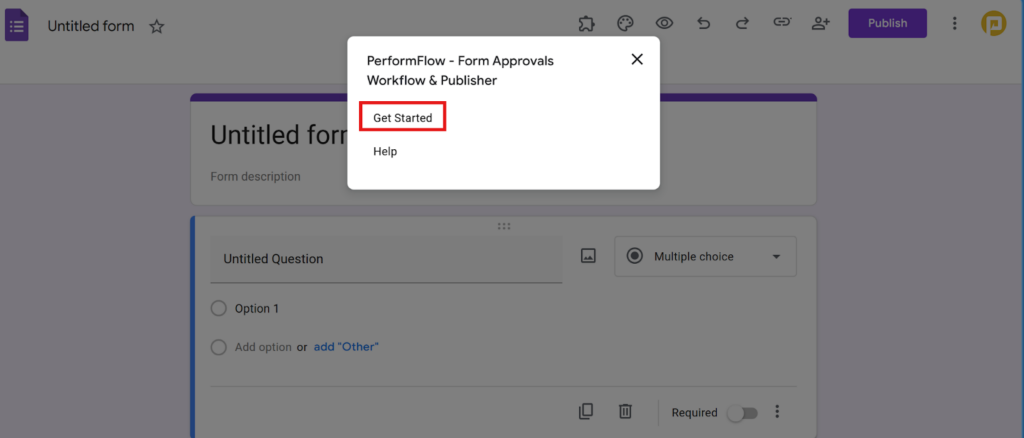
Task: Open the add-ons puzzle piece icon
Action: (x=587, y=23)
